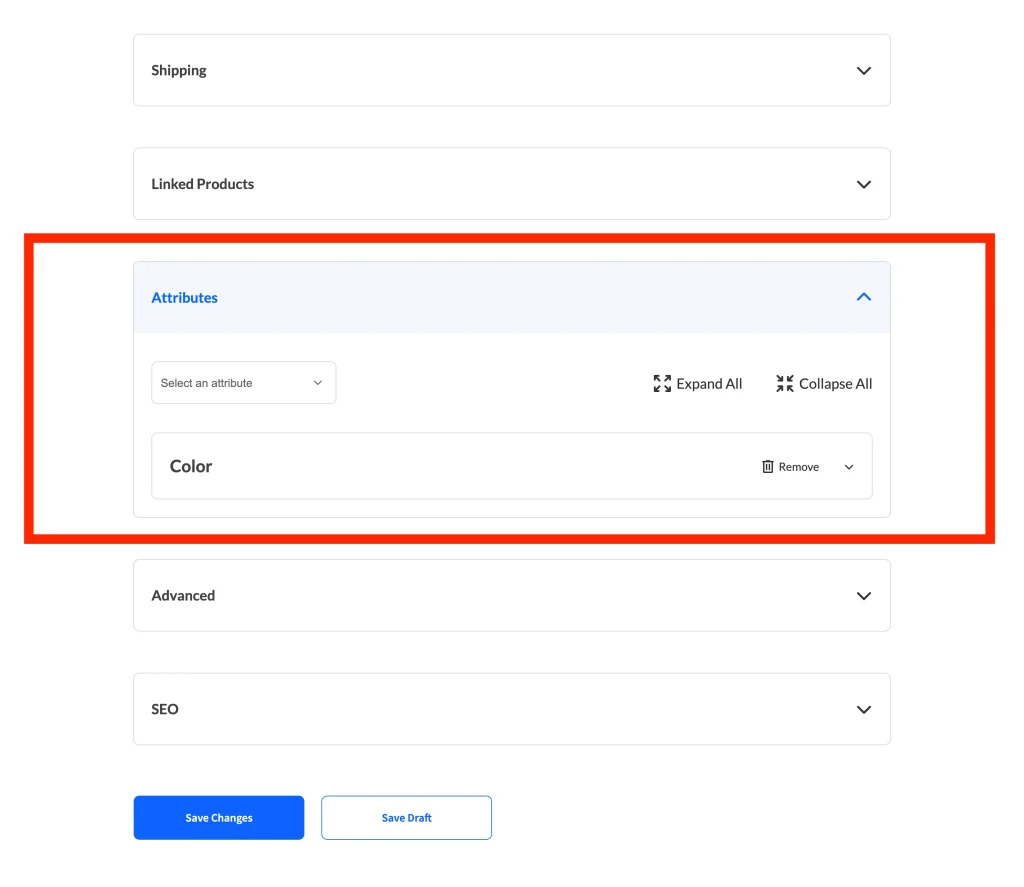This screenshot has width=1024, height=887.
Task: Click the Advanced section title
Action: 183,596
